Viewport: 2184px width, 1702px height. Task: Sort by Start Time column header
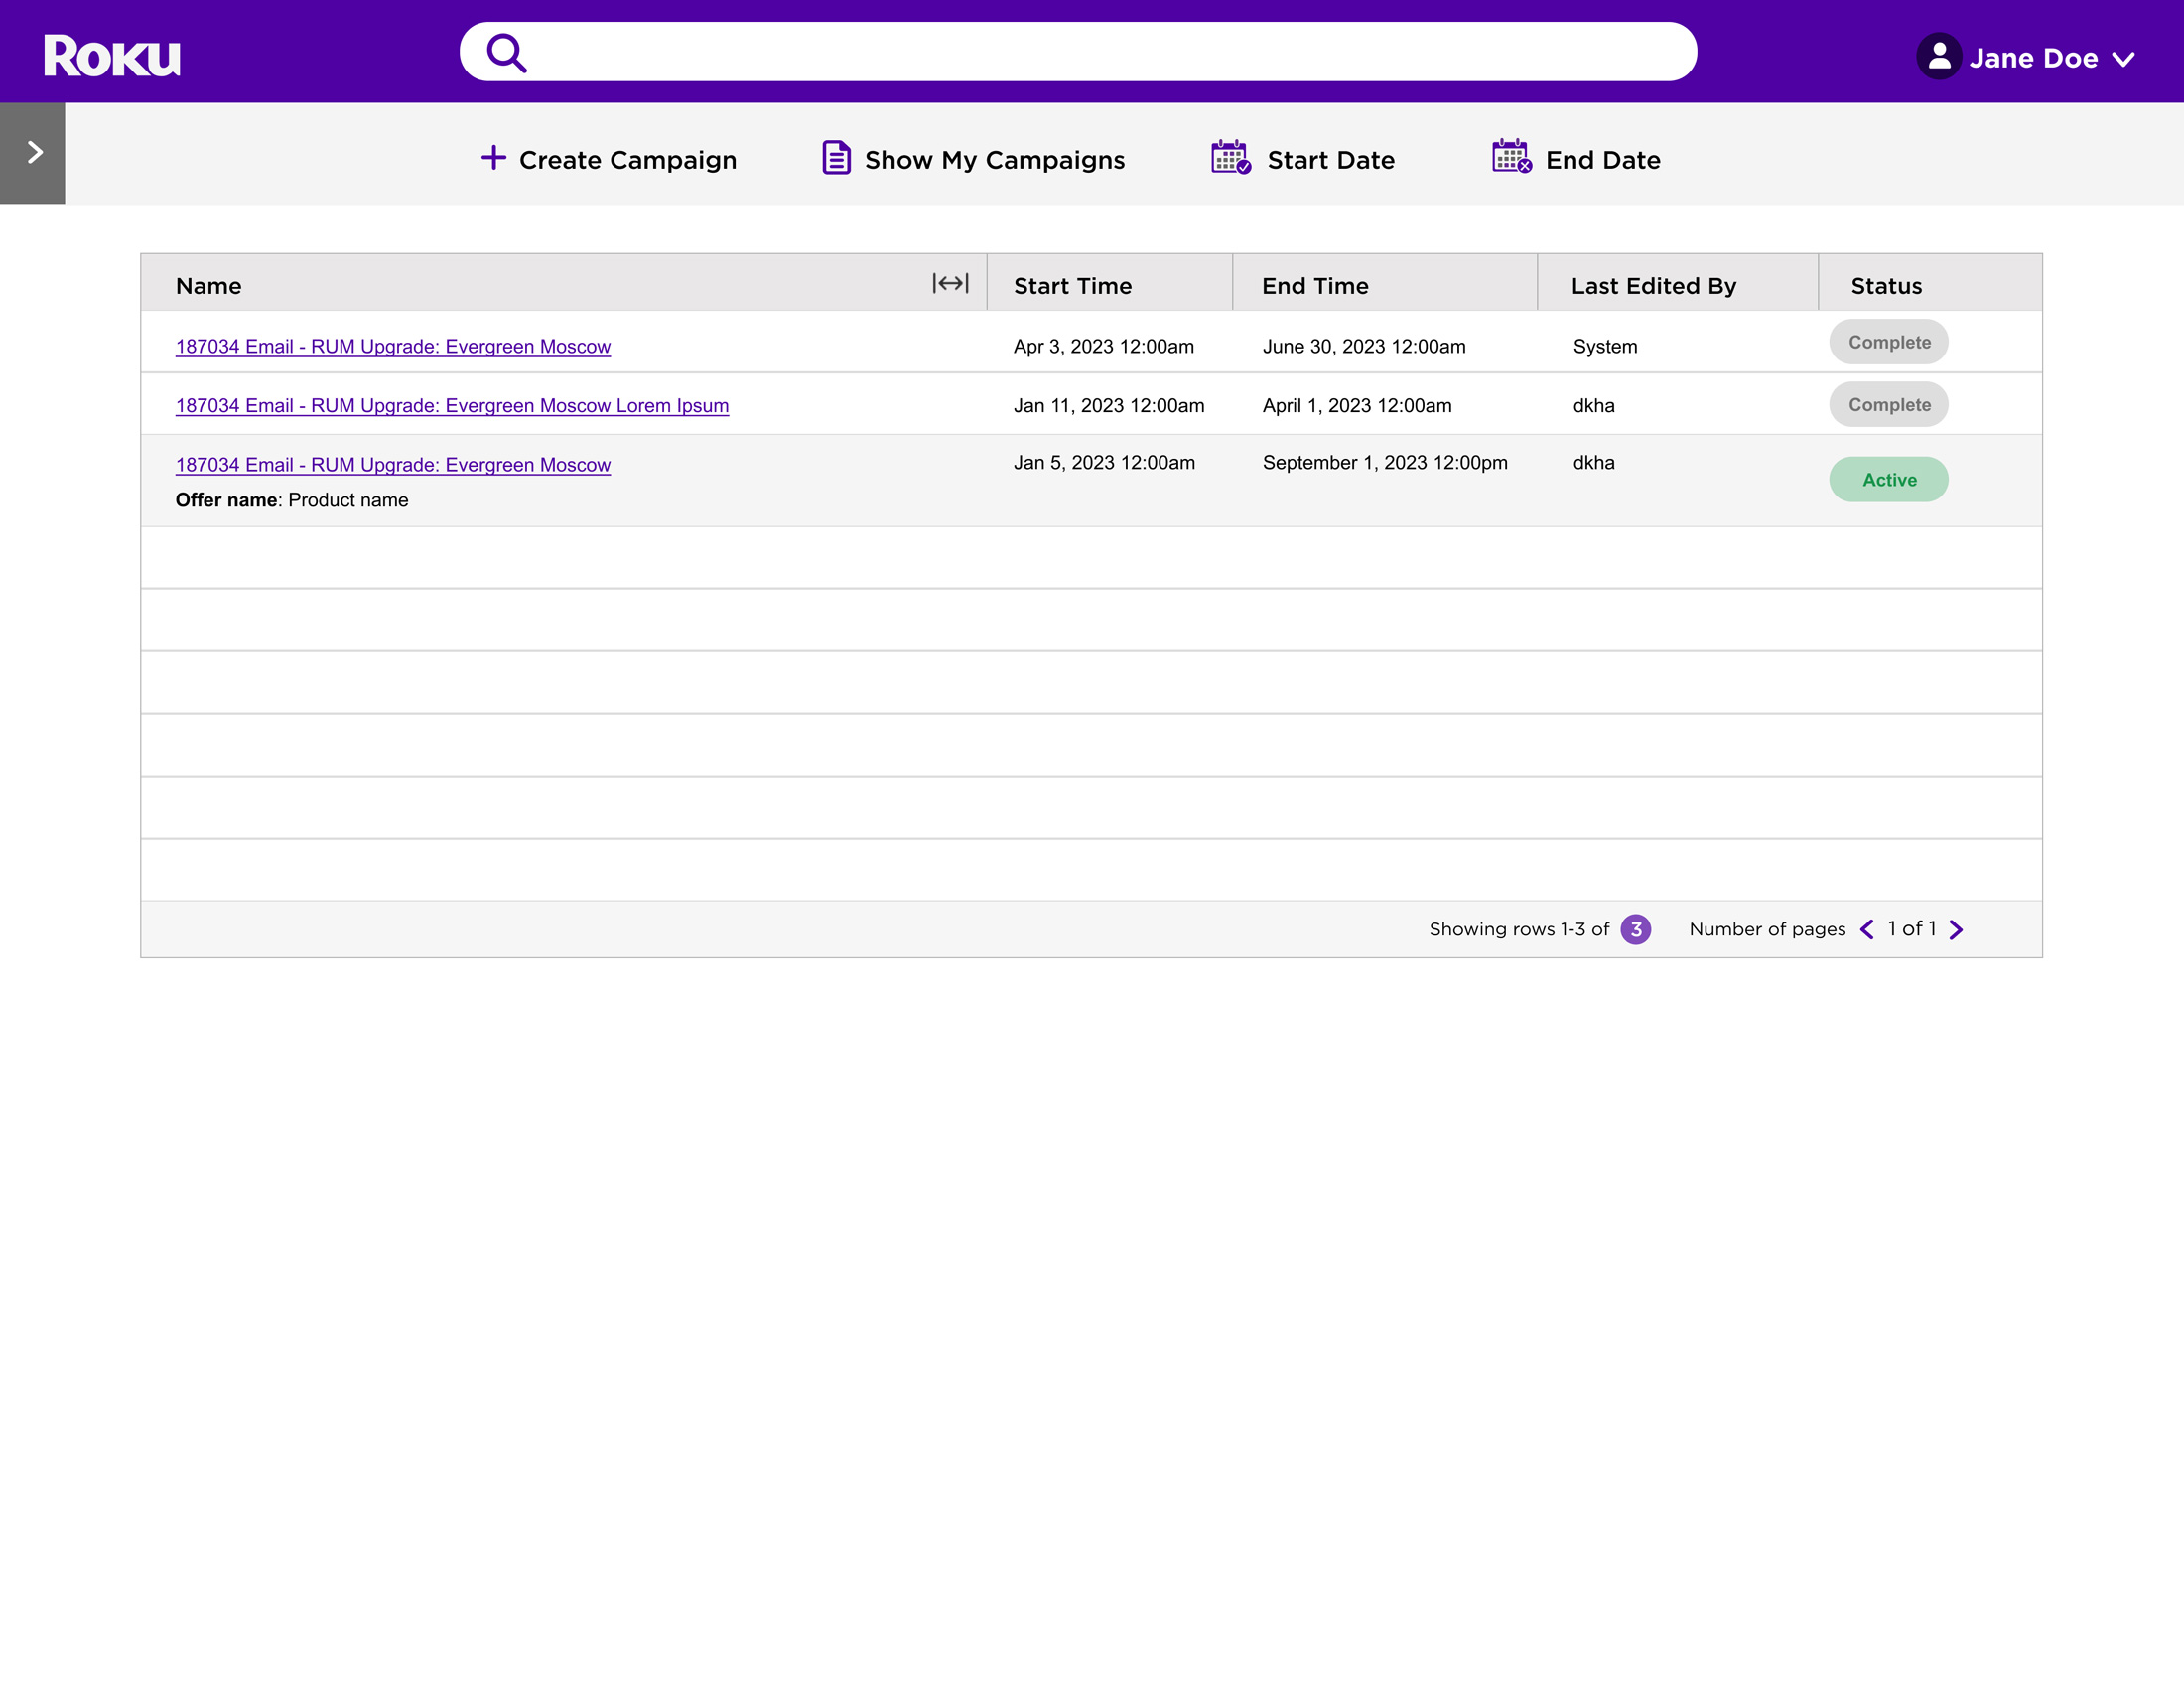pyautogui.click(x=1072, y=286)
